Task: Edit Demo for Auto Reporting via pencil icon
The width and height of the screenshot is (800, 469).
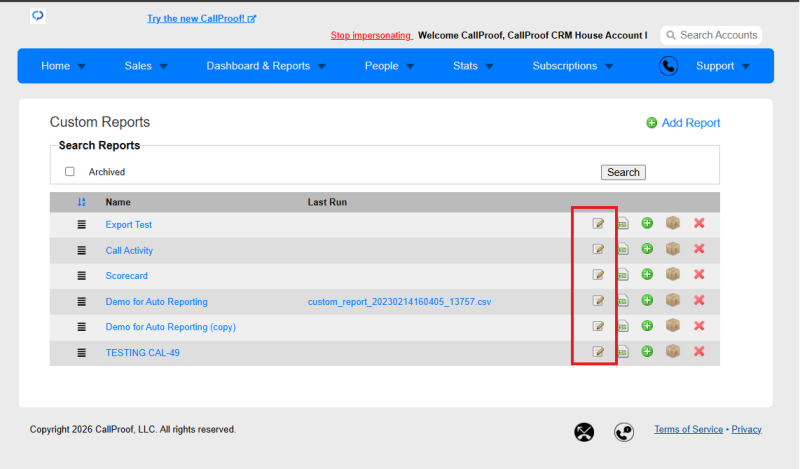Action: tap(598, 301)
